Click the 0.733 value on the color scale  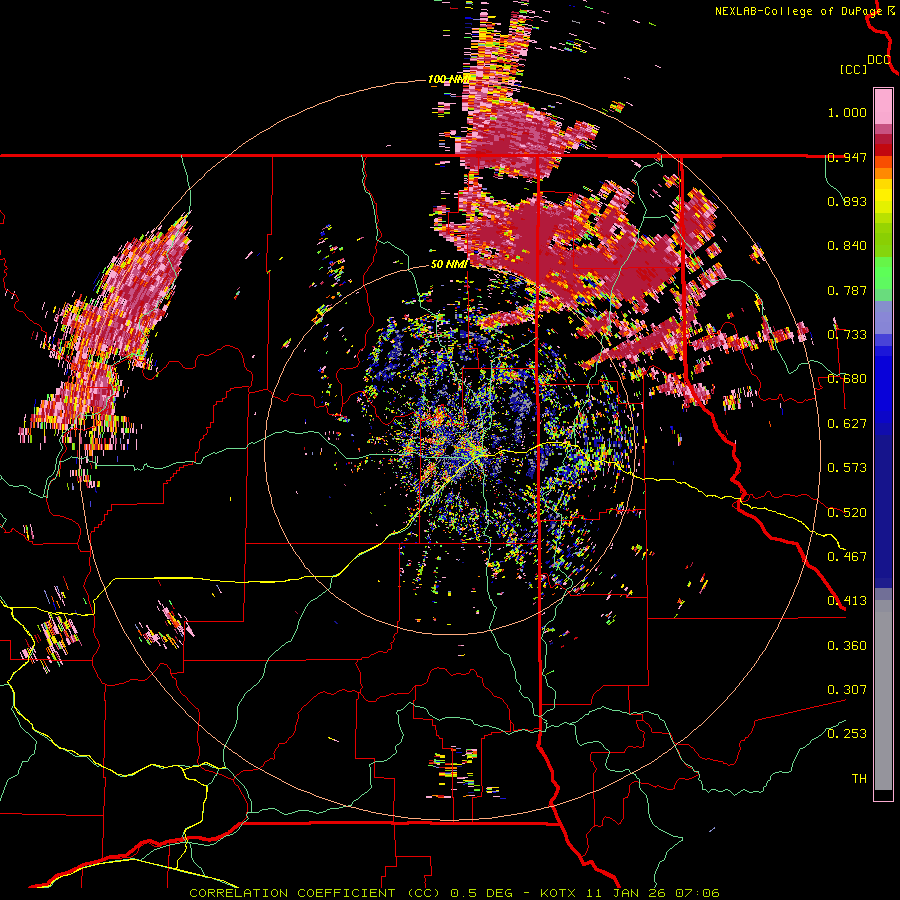[847, 335]
